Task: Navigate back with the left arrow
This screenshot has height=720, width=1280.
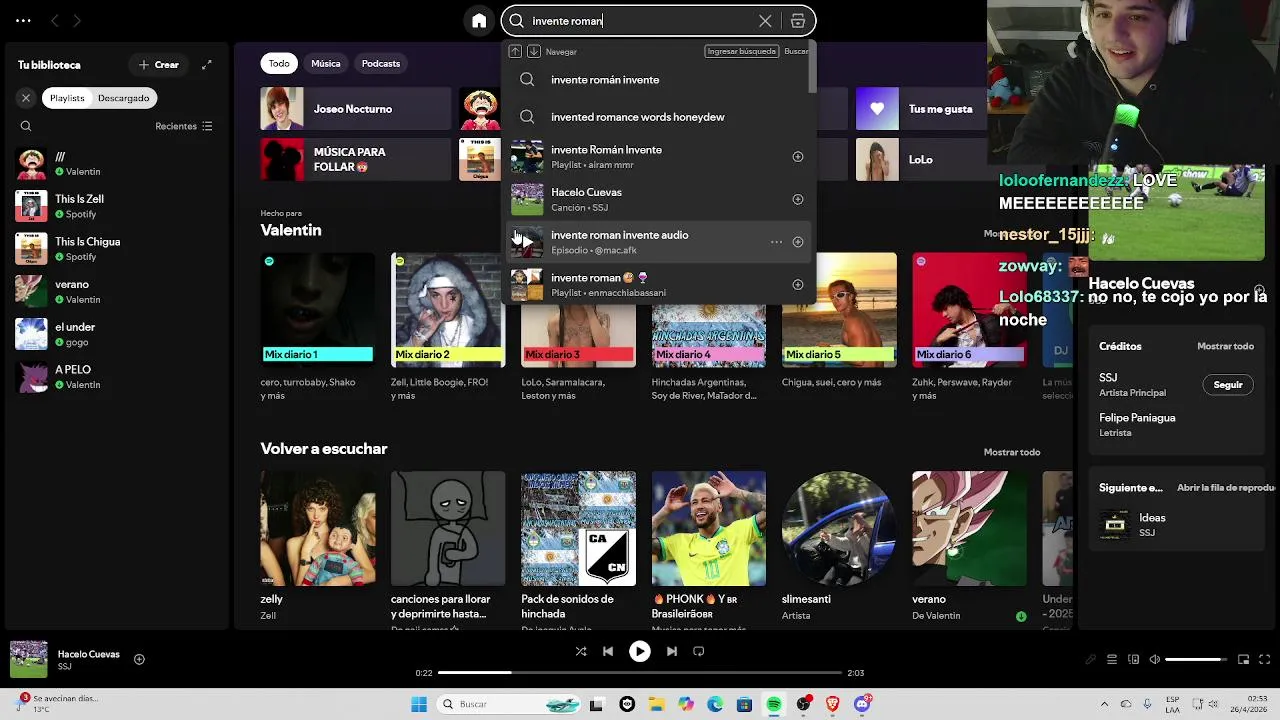Action: point(55,20)
